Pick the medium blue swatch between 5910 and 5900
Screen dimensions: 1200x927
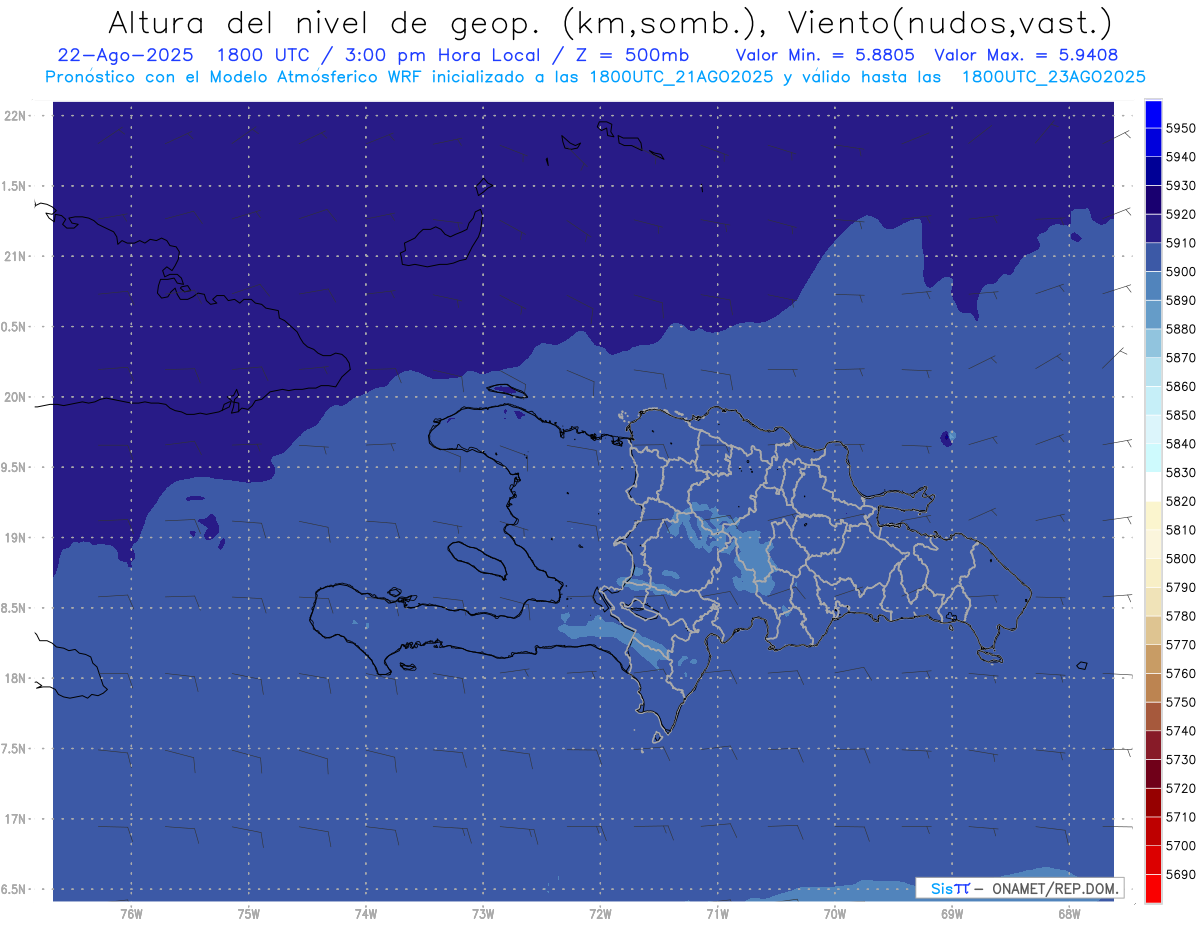(x=1153, y=257)
